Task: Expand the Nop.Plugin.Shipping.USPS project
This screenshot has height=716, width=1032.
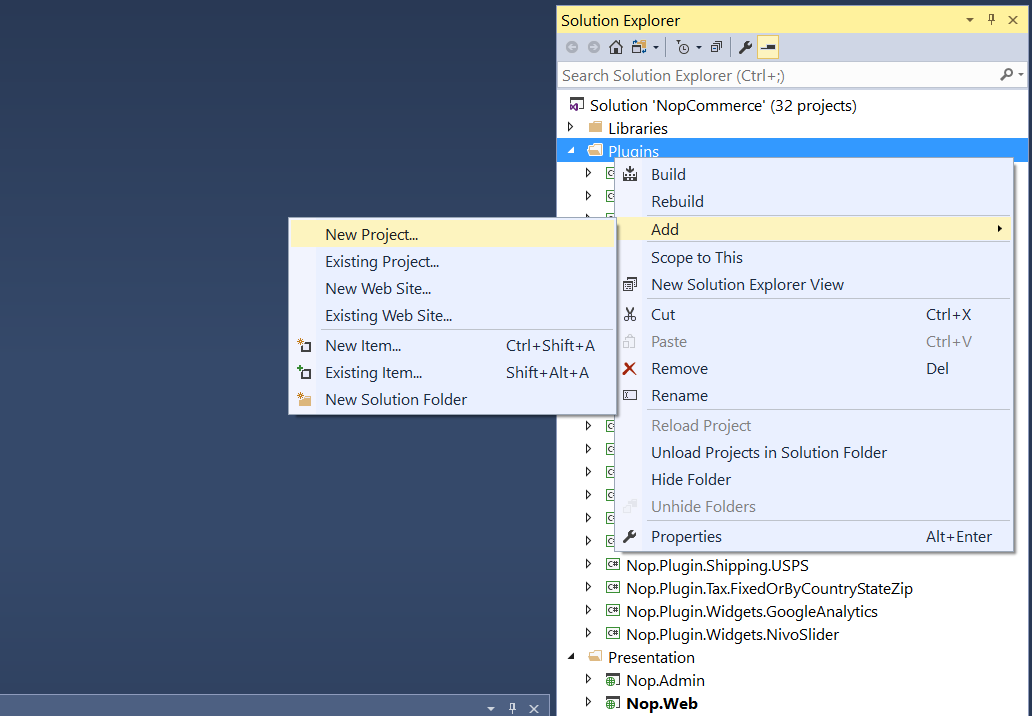Action: [x=588, y=564]
